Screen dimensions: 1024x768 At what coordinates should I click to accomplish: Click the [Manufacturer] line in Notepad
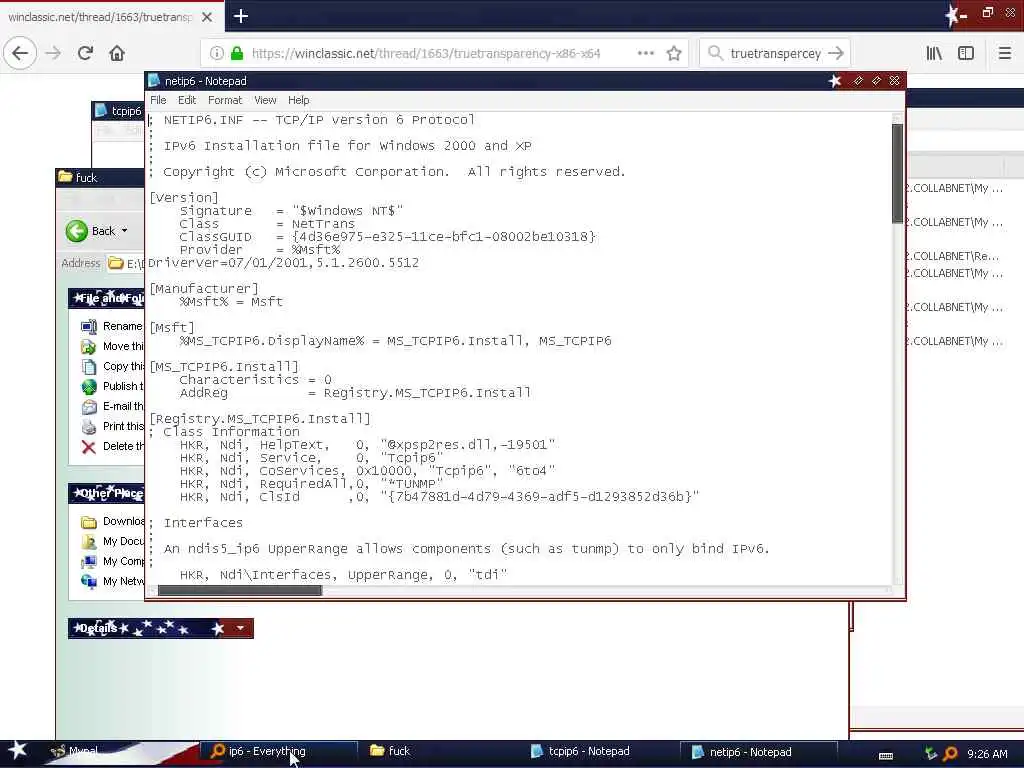pos(204,289)
